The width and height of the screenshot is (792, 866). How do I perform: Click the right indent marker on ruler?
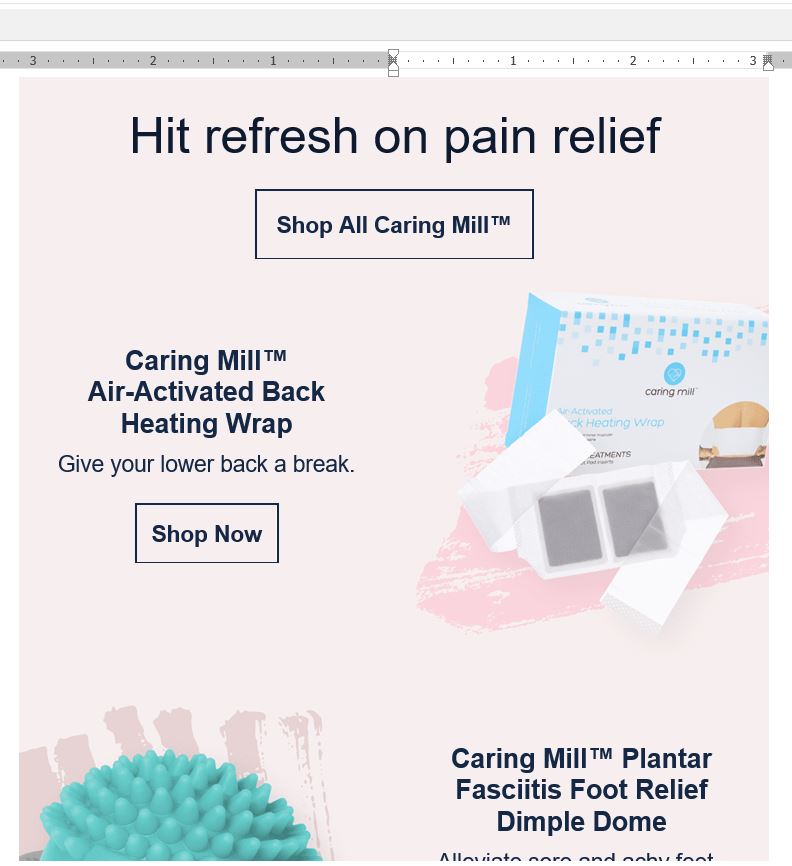(x=768, y=64)
